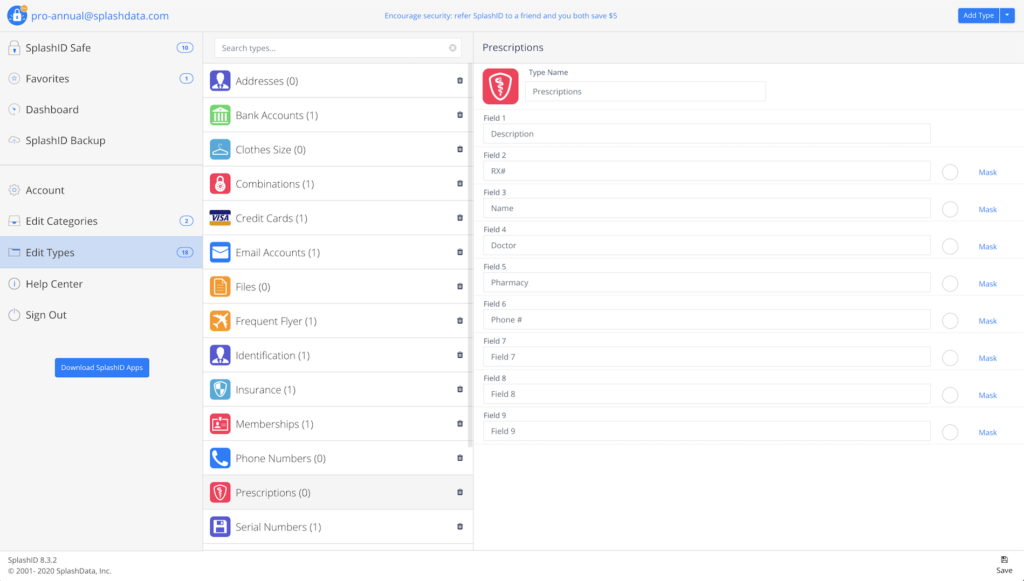The image size is (1024, 581).
Task: Delete the Addresses type with trash icon
Action: [x=460, y=81]
